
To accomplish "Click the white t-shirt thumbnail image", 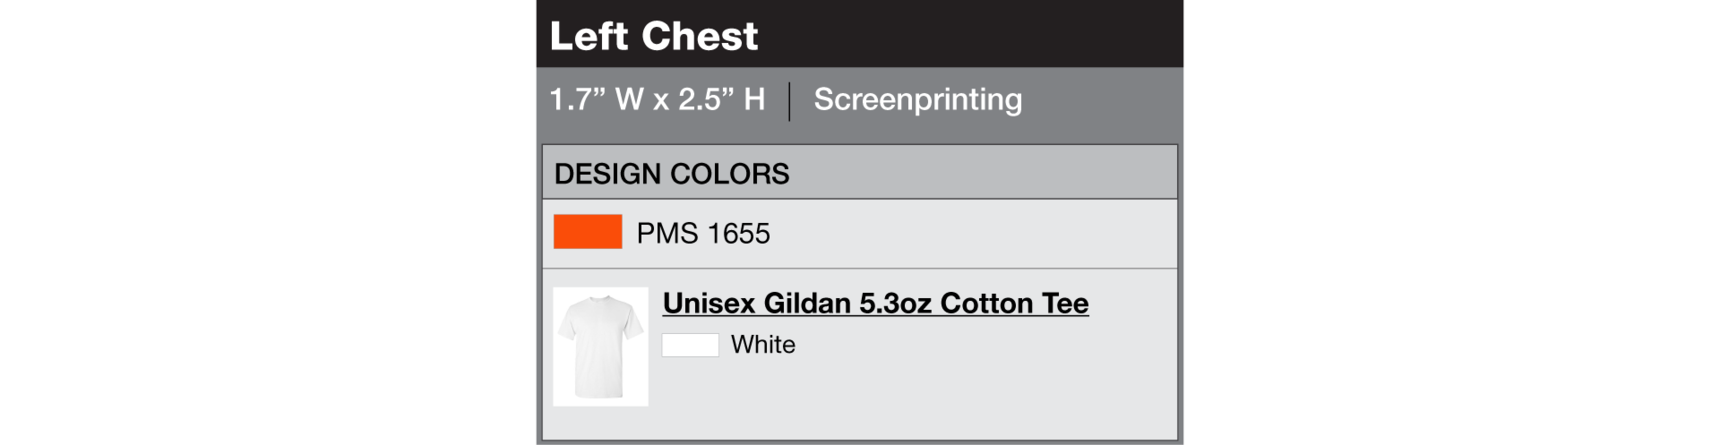I will pos(600,346).
